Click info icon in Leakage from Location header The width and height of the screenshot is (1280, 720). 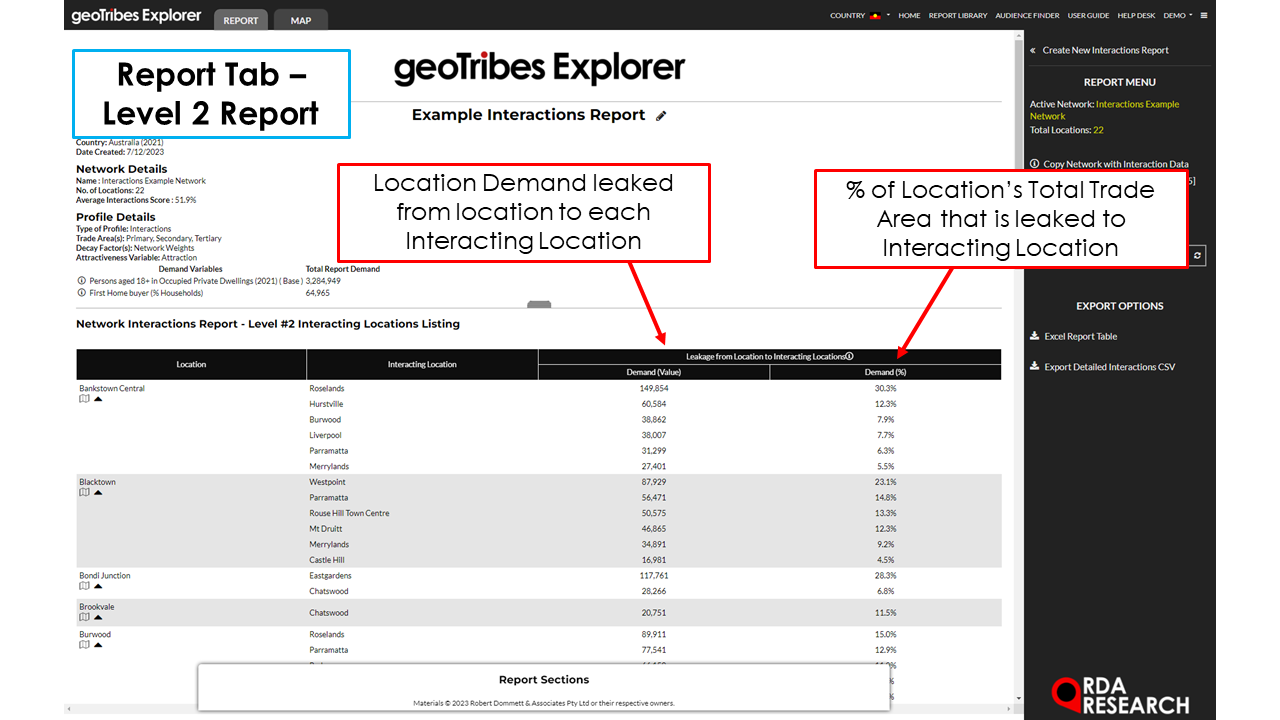click(849, 356)
